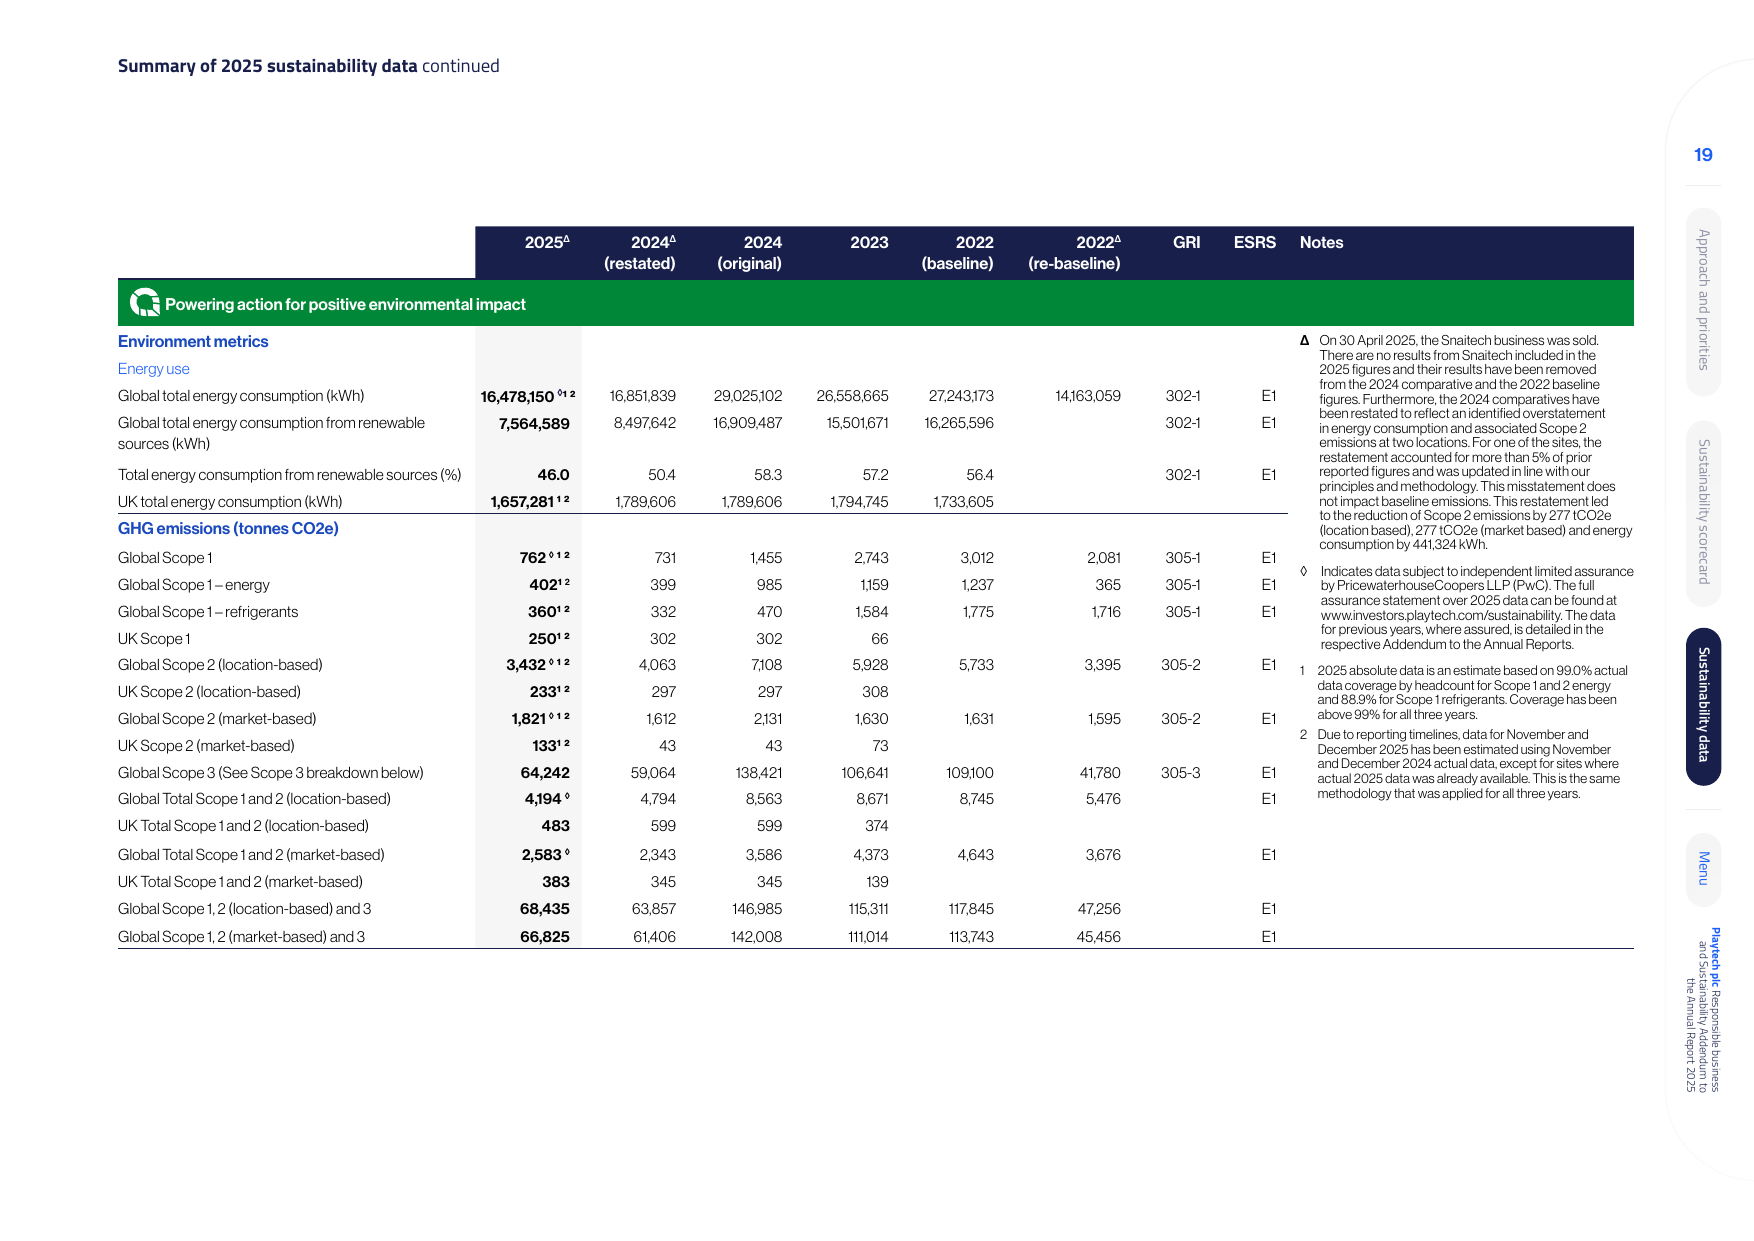Click the Global Scope 1 row label

pyautogui.click(x=165, y=558)
